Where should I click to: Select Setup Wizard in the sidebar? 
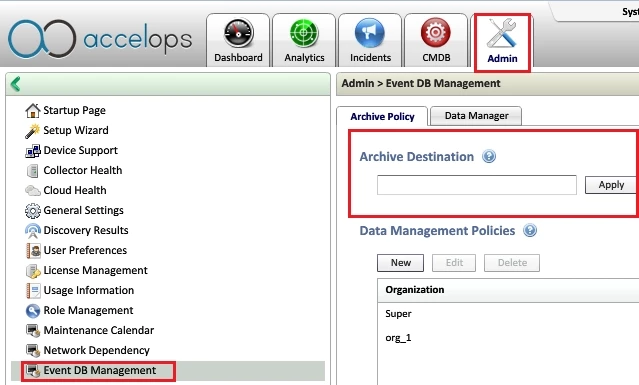76,130
